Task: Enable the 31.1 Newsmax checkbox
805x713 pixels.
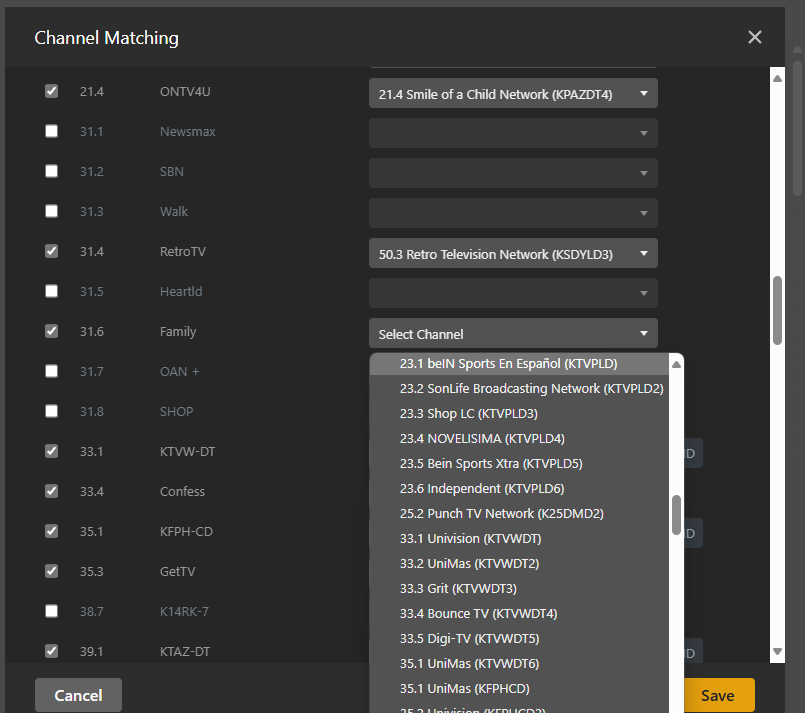Action: pos(51,131)
